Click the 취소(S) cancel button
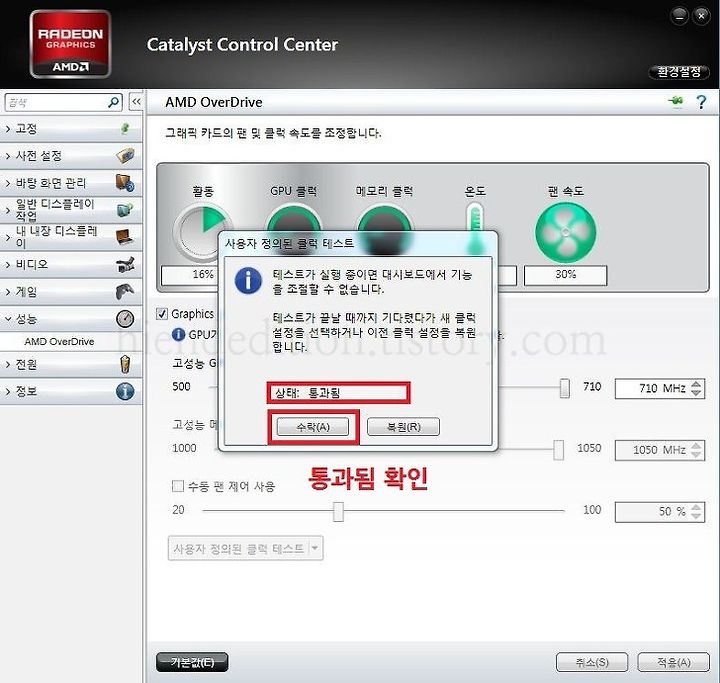Viewport: 720px width, 683px height. tap(592, 662)
